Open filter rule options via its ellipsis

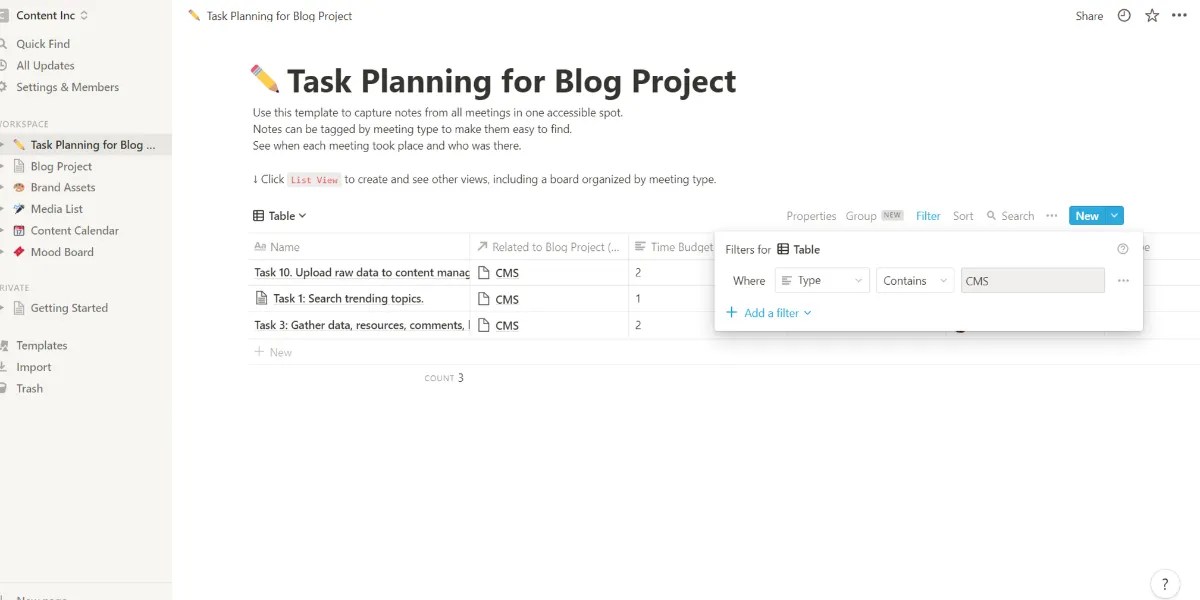point(1123,280)
